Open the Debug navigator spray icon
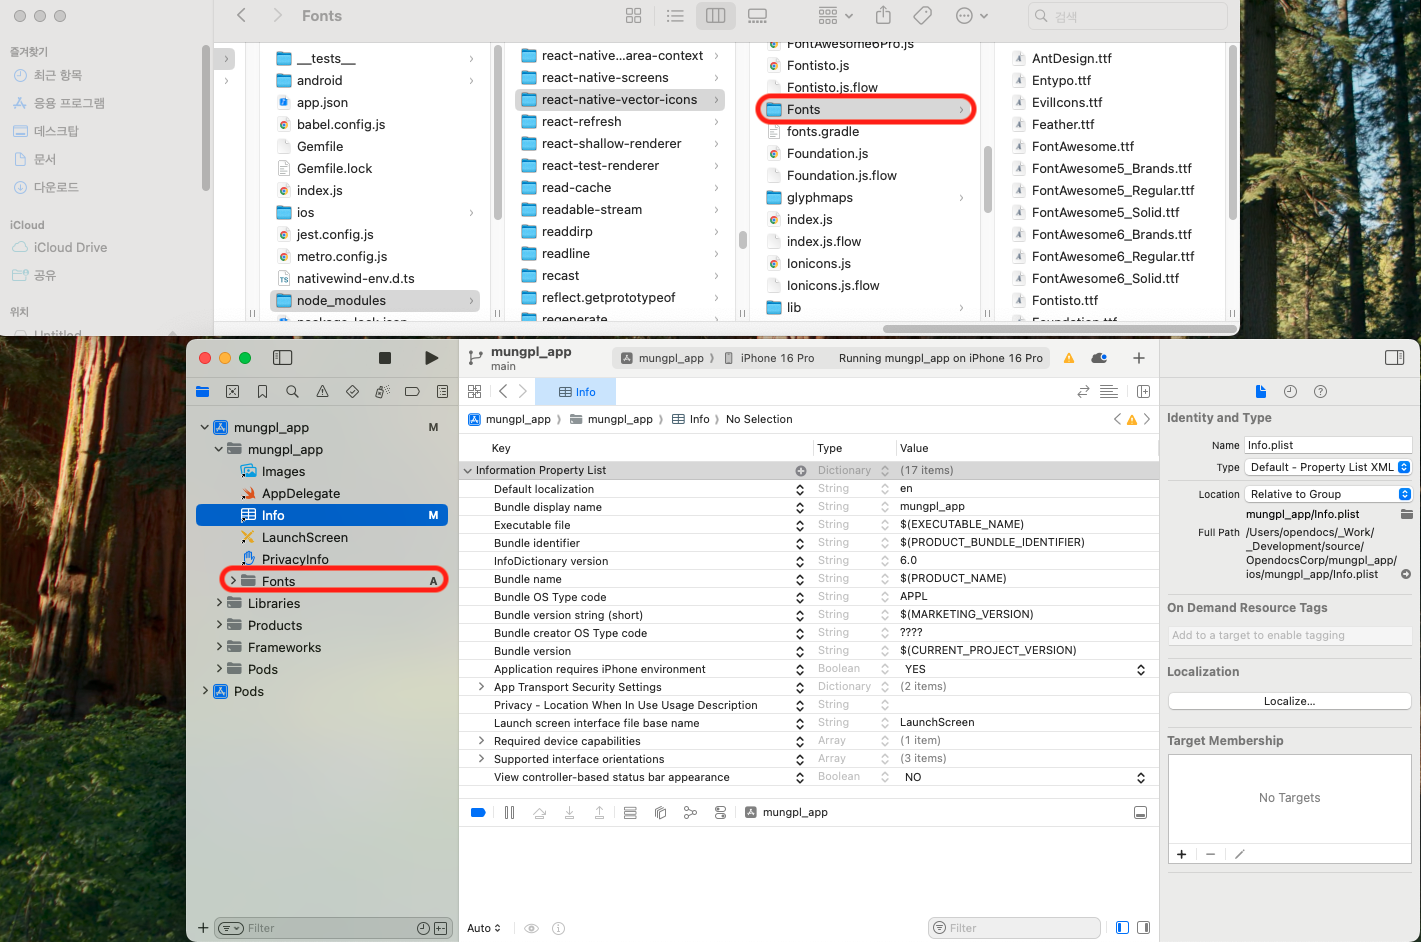1421x942 pixels. pos(382,392)
